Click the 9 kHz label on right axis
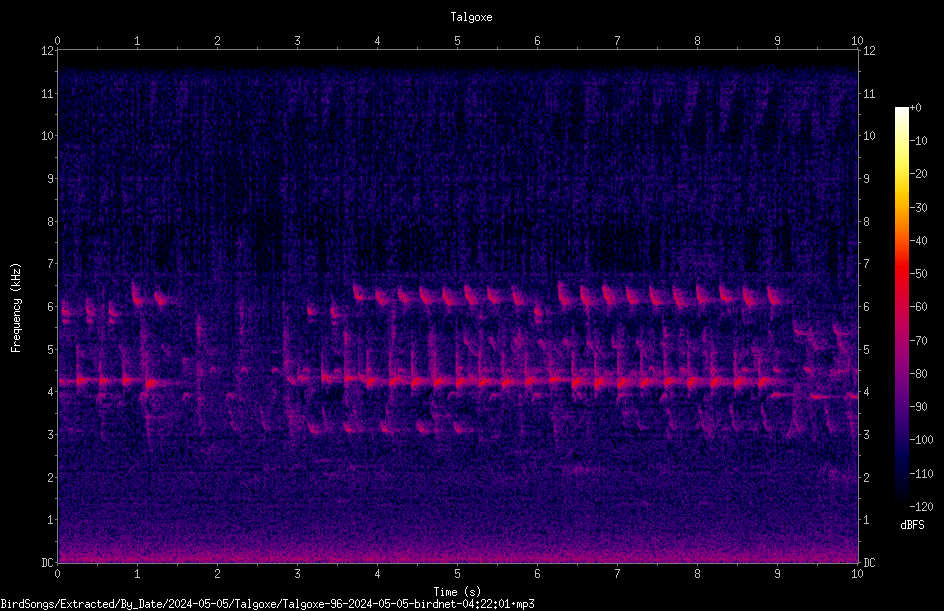 coord(866,179)
